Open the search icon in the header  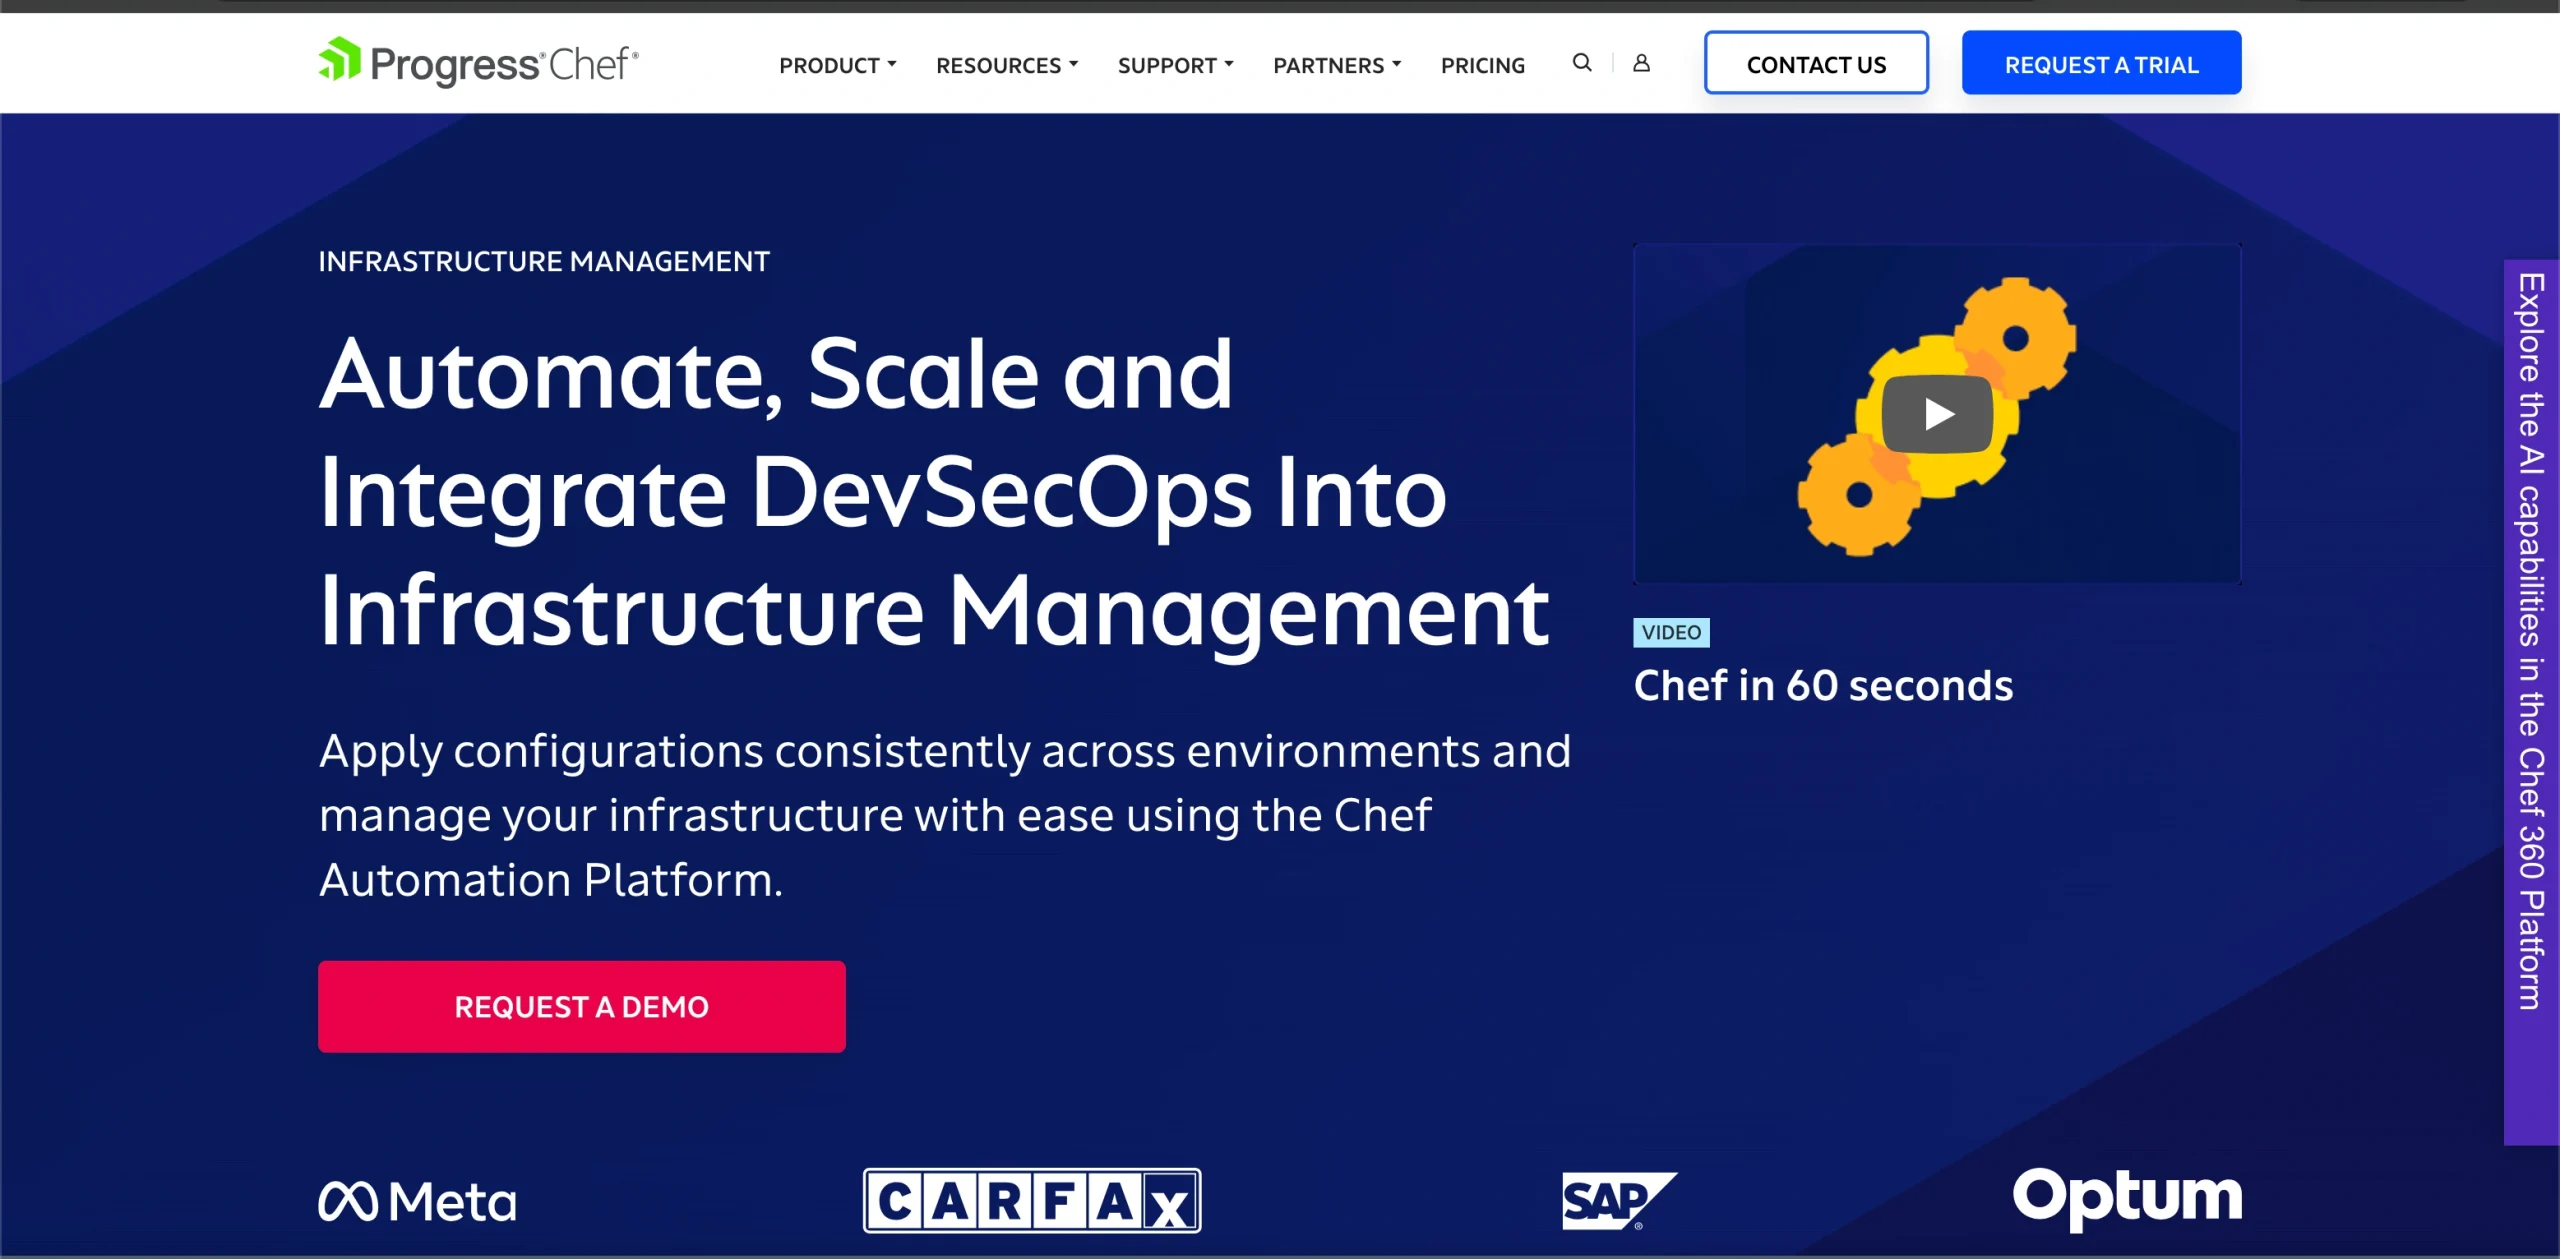(x=1581, y=63)
